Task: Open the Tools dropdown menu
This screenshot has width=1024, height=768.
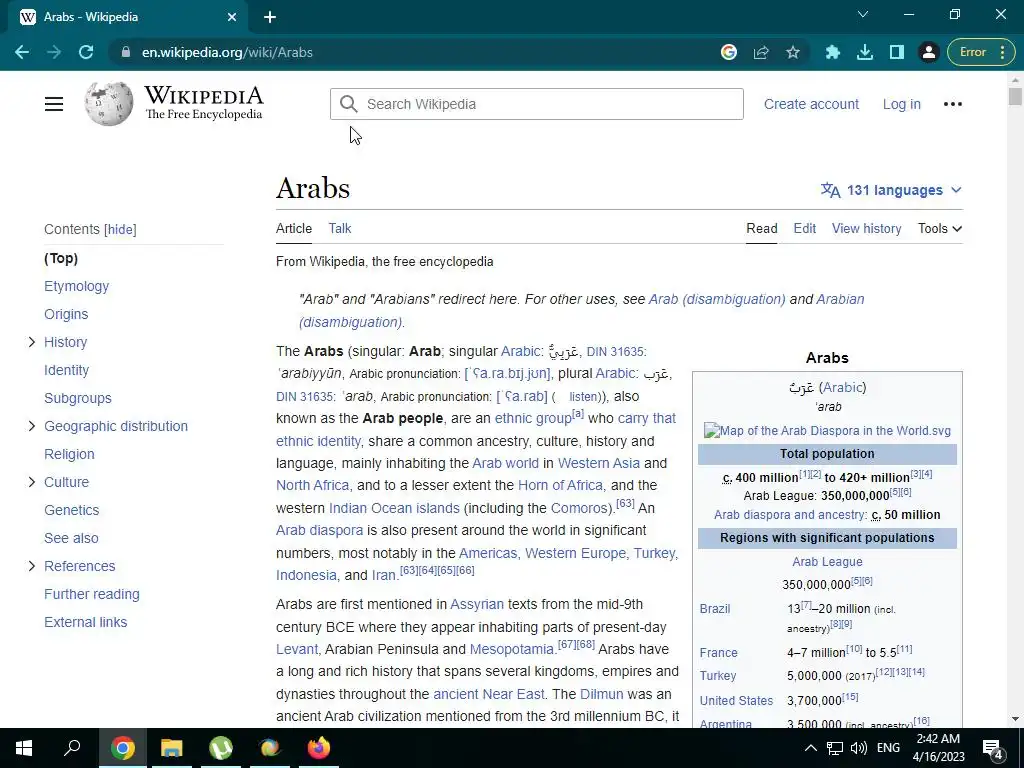Action: (940, 229)
